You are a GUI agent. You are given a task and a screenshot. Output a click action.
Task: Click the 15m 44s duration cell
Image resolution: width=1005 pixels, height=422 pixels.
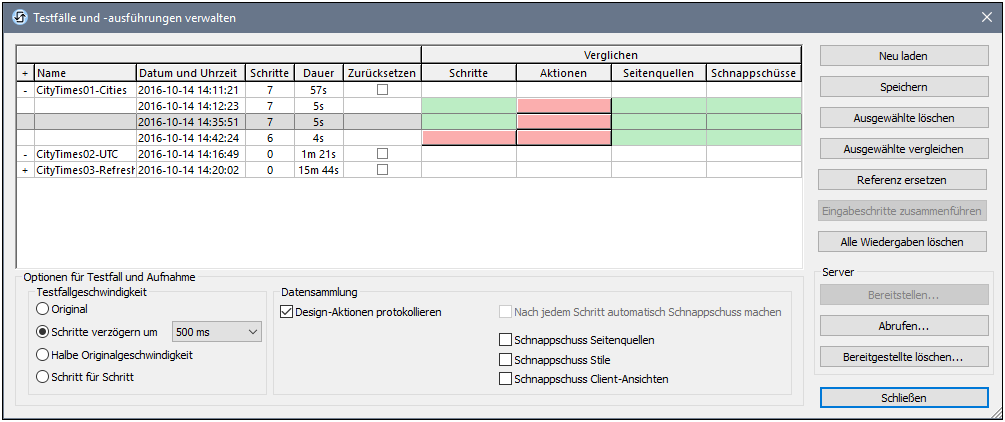coord(319,169)
